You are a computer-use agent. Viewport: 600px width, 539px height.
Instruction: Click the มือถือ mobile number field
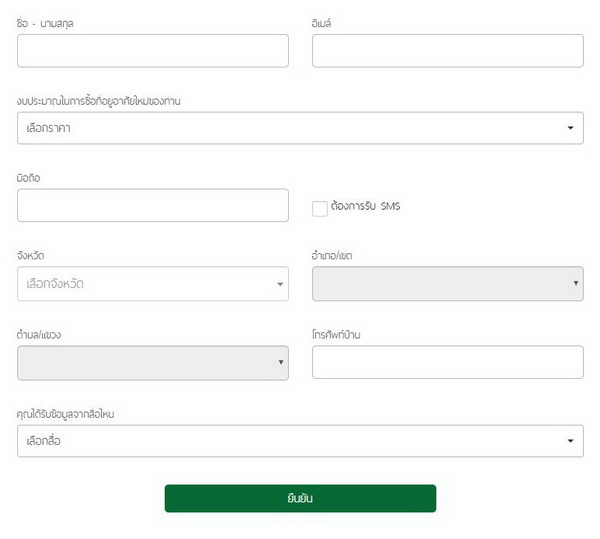click(152, 205)
